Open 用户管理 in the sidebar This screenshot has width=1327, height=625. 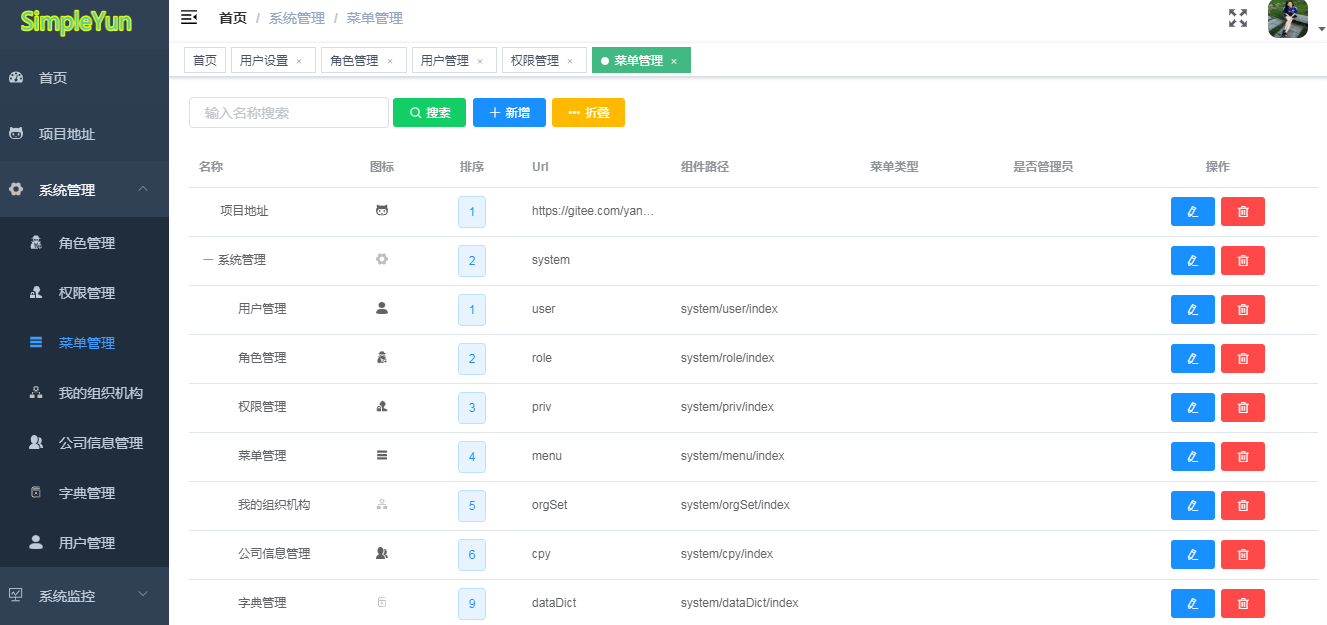pos(84,543)
